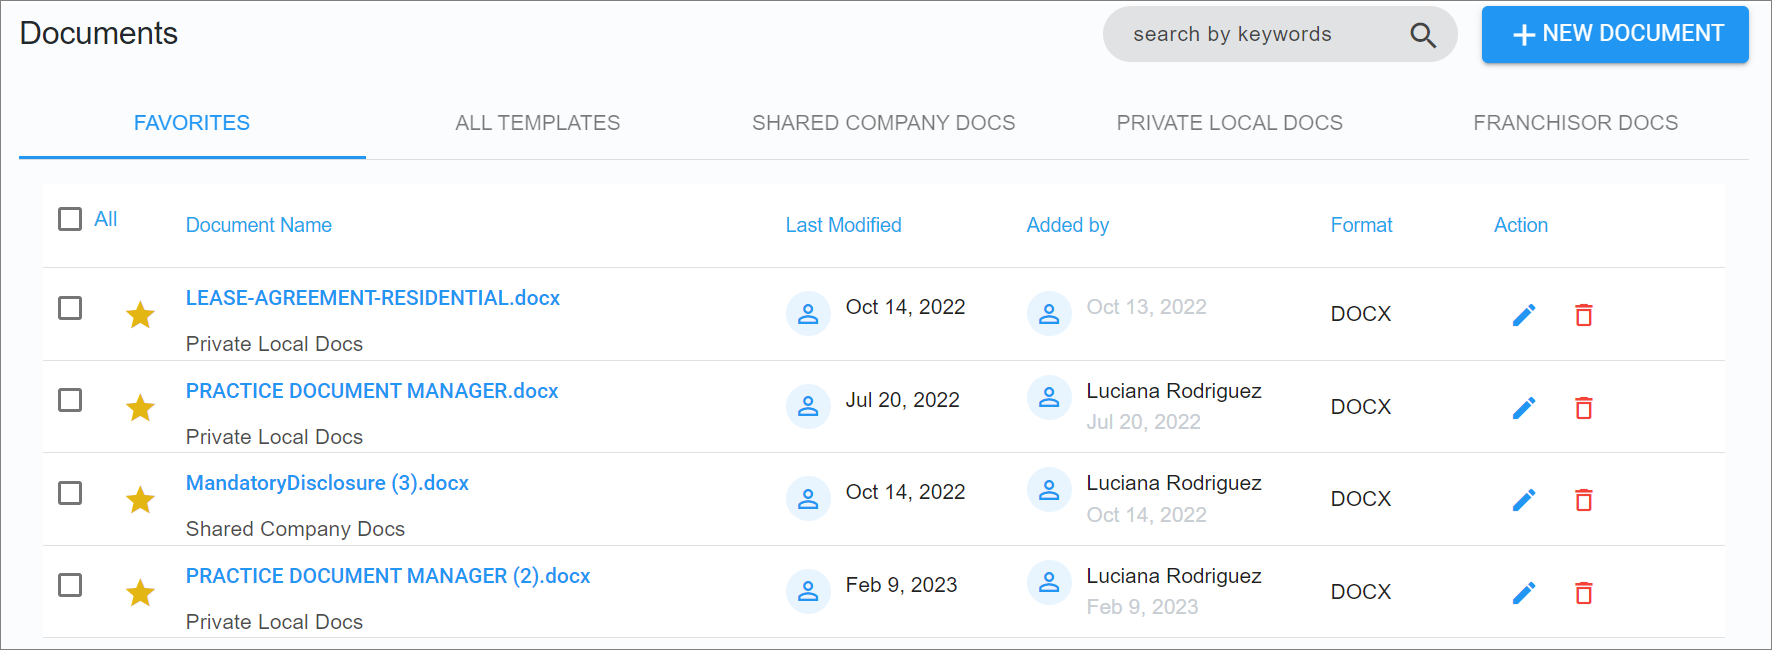The width and height of the screenshot is (1772, 650).
Task: Unfavorite PRACTICE DOCUMENT MANAGER.docx star
Action: (x=140, y=408)
